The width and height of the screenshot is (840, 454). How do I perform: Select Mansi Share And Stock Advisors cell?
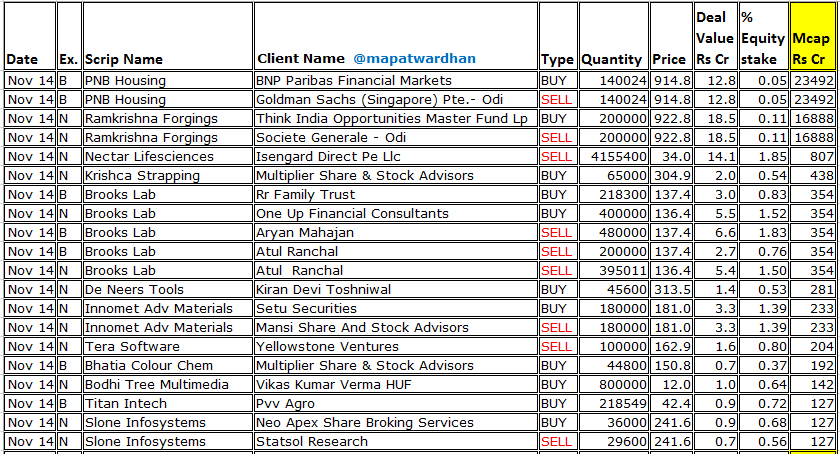tap(396, 328)
